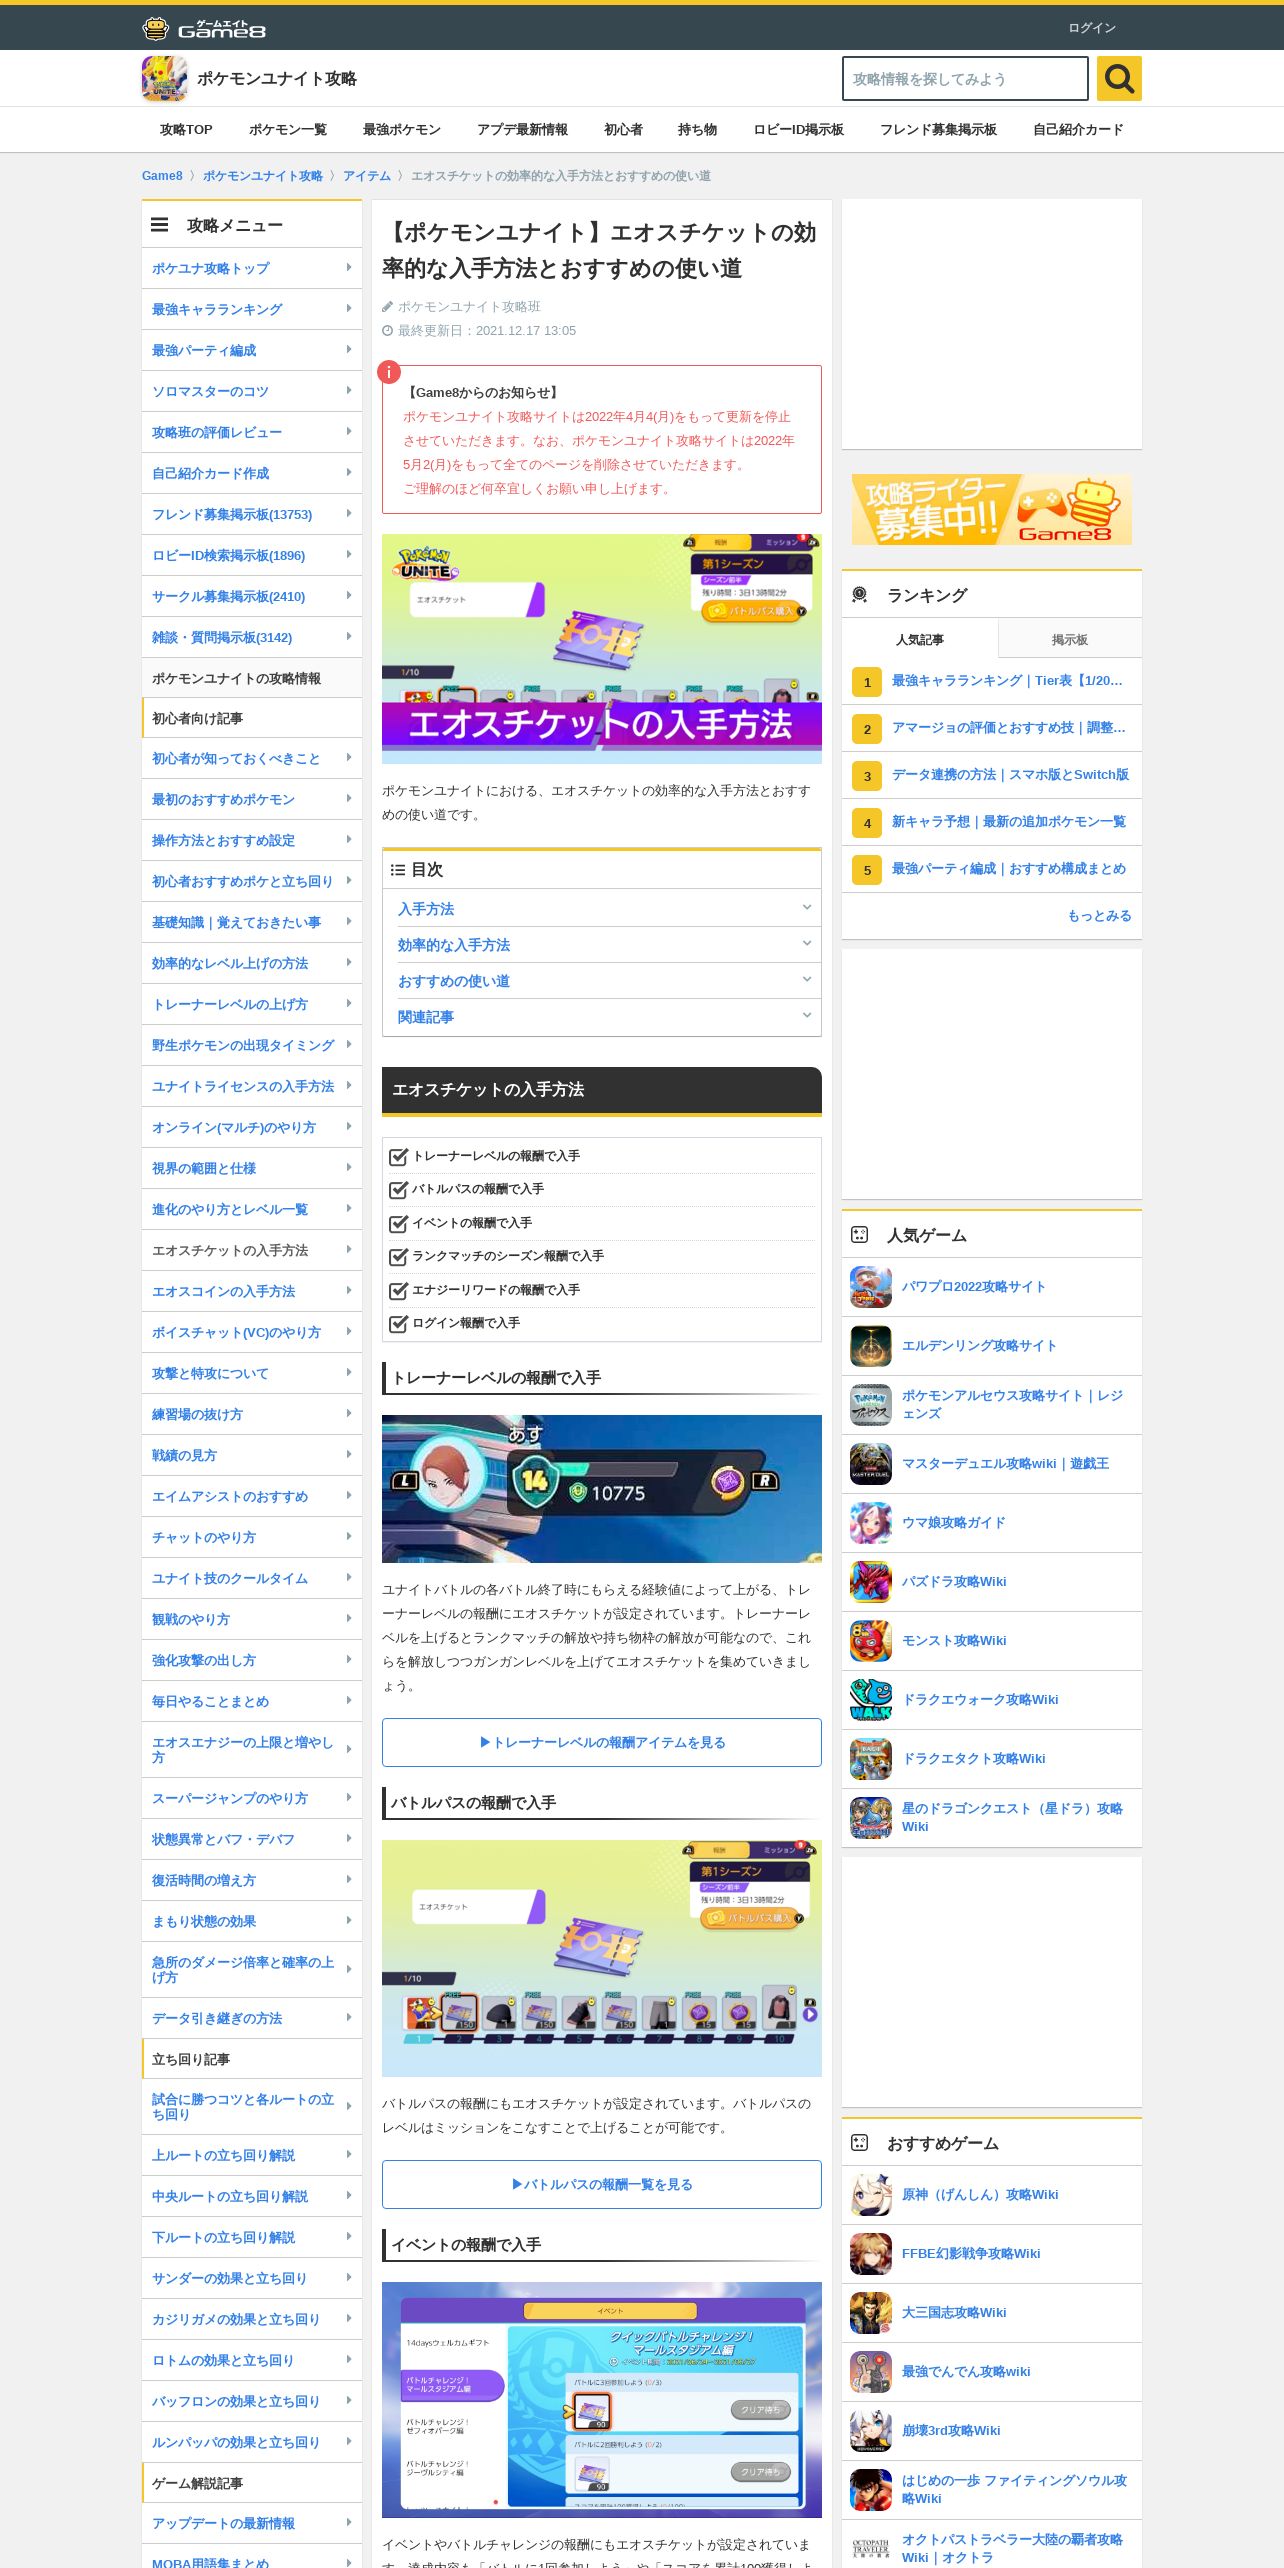Viewport: 1284px width, 2568px height.
Task: Open the ロビーID掲示板 navigation item
Action: click(799, 130)
